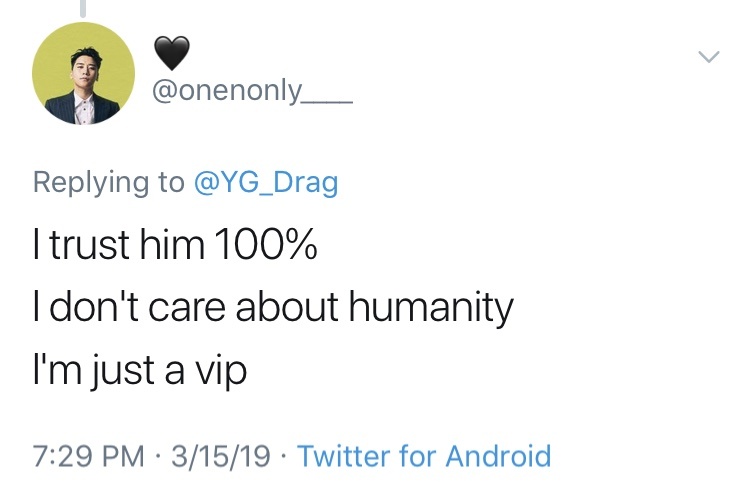
Task: Open the Twitter for Android source link
Action: tap(425, 457)
